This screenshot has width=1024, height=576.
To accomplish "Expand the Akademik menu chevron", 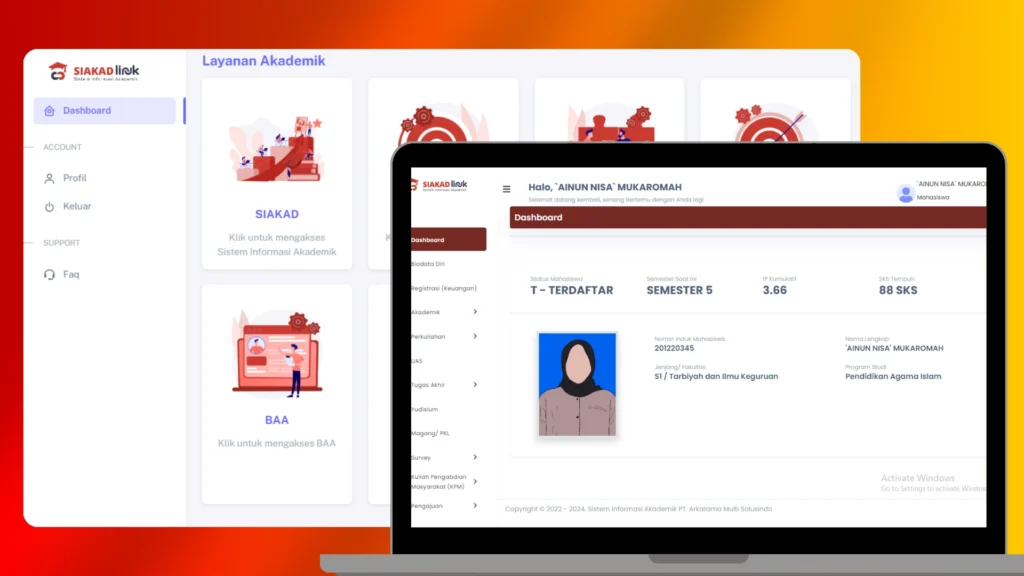I will (475, 312).
